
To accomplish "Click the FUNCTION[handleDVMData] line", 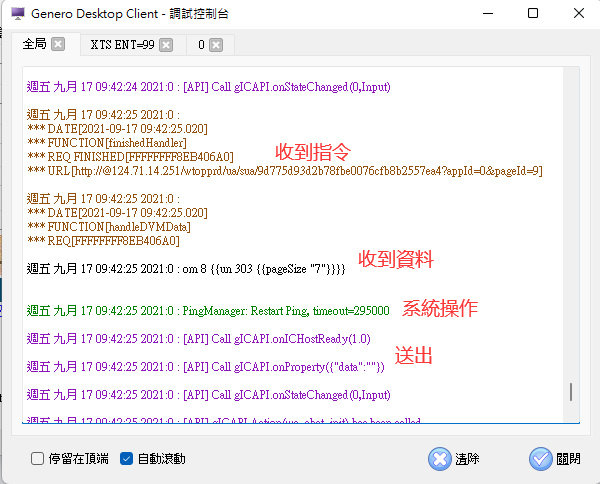I will click(x=109, y=227).
